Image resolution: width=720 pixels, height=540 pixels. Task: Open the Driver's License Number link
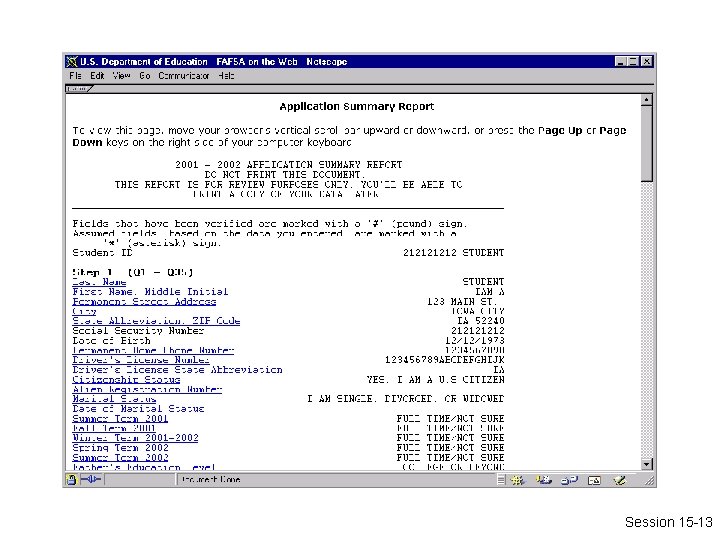(x=141, y=360)
